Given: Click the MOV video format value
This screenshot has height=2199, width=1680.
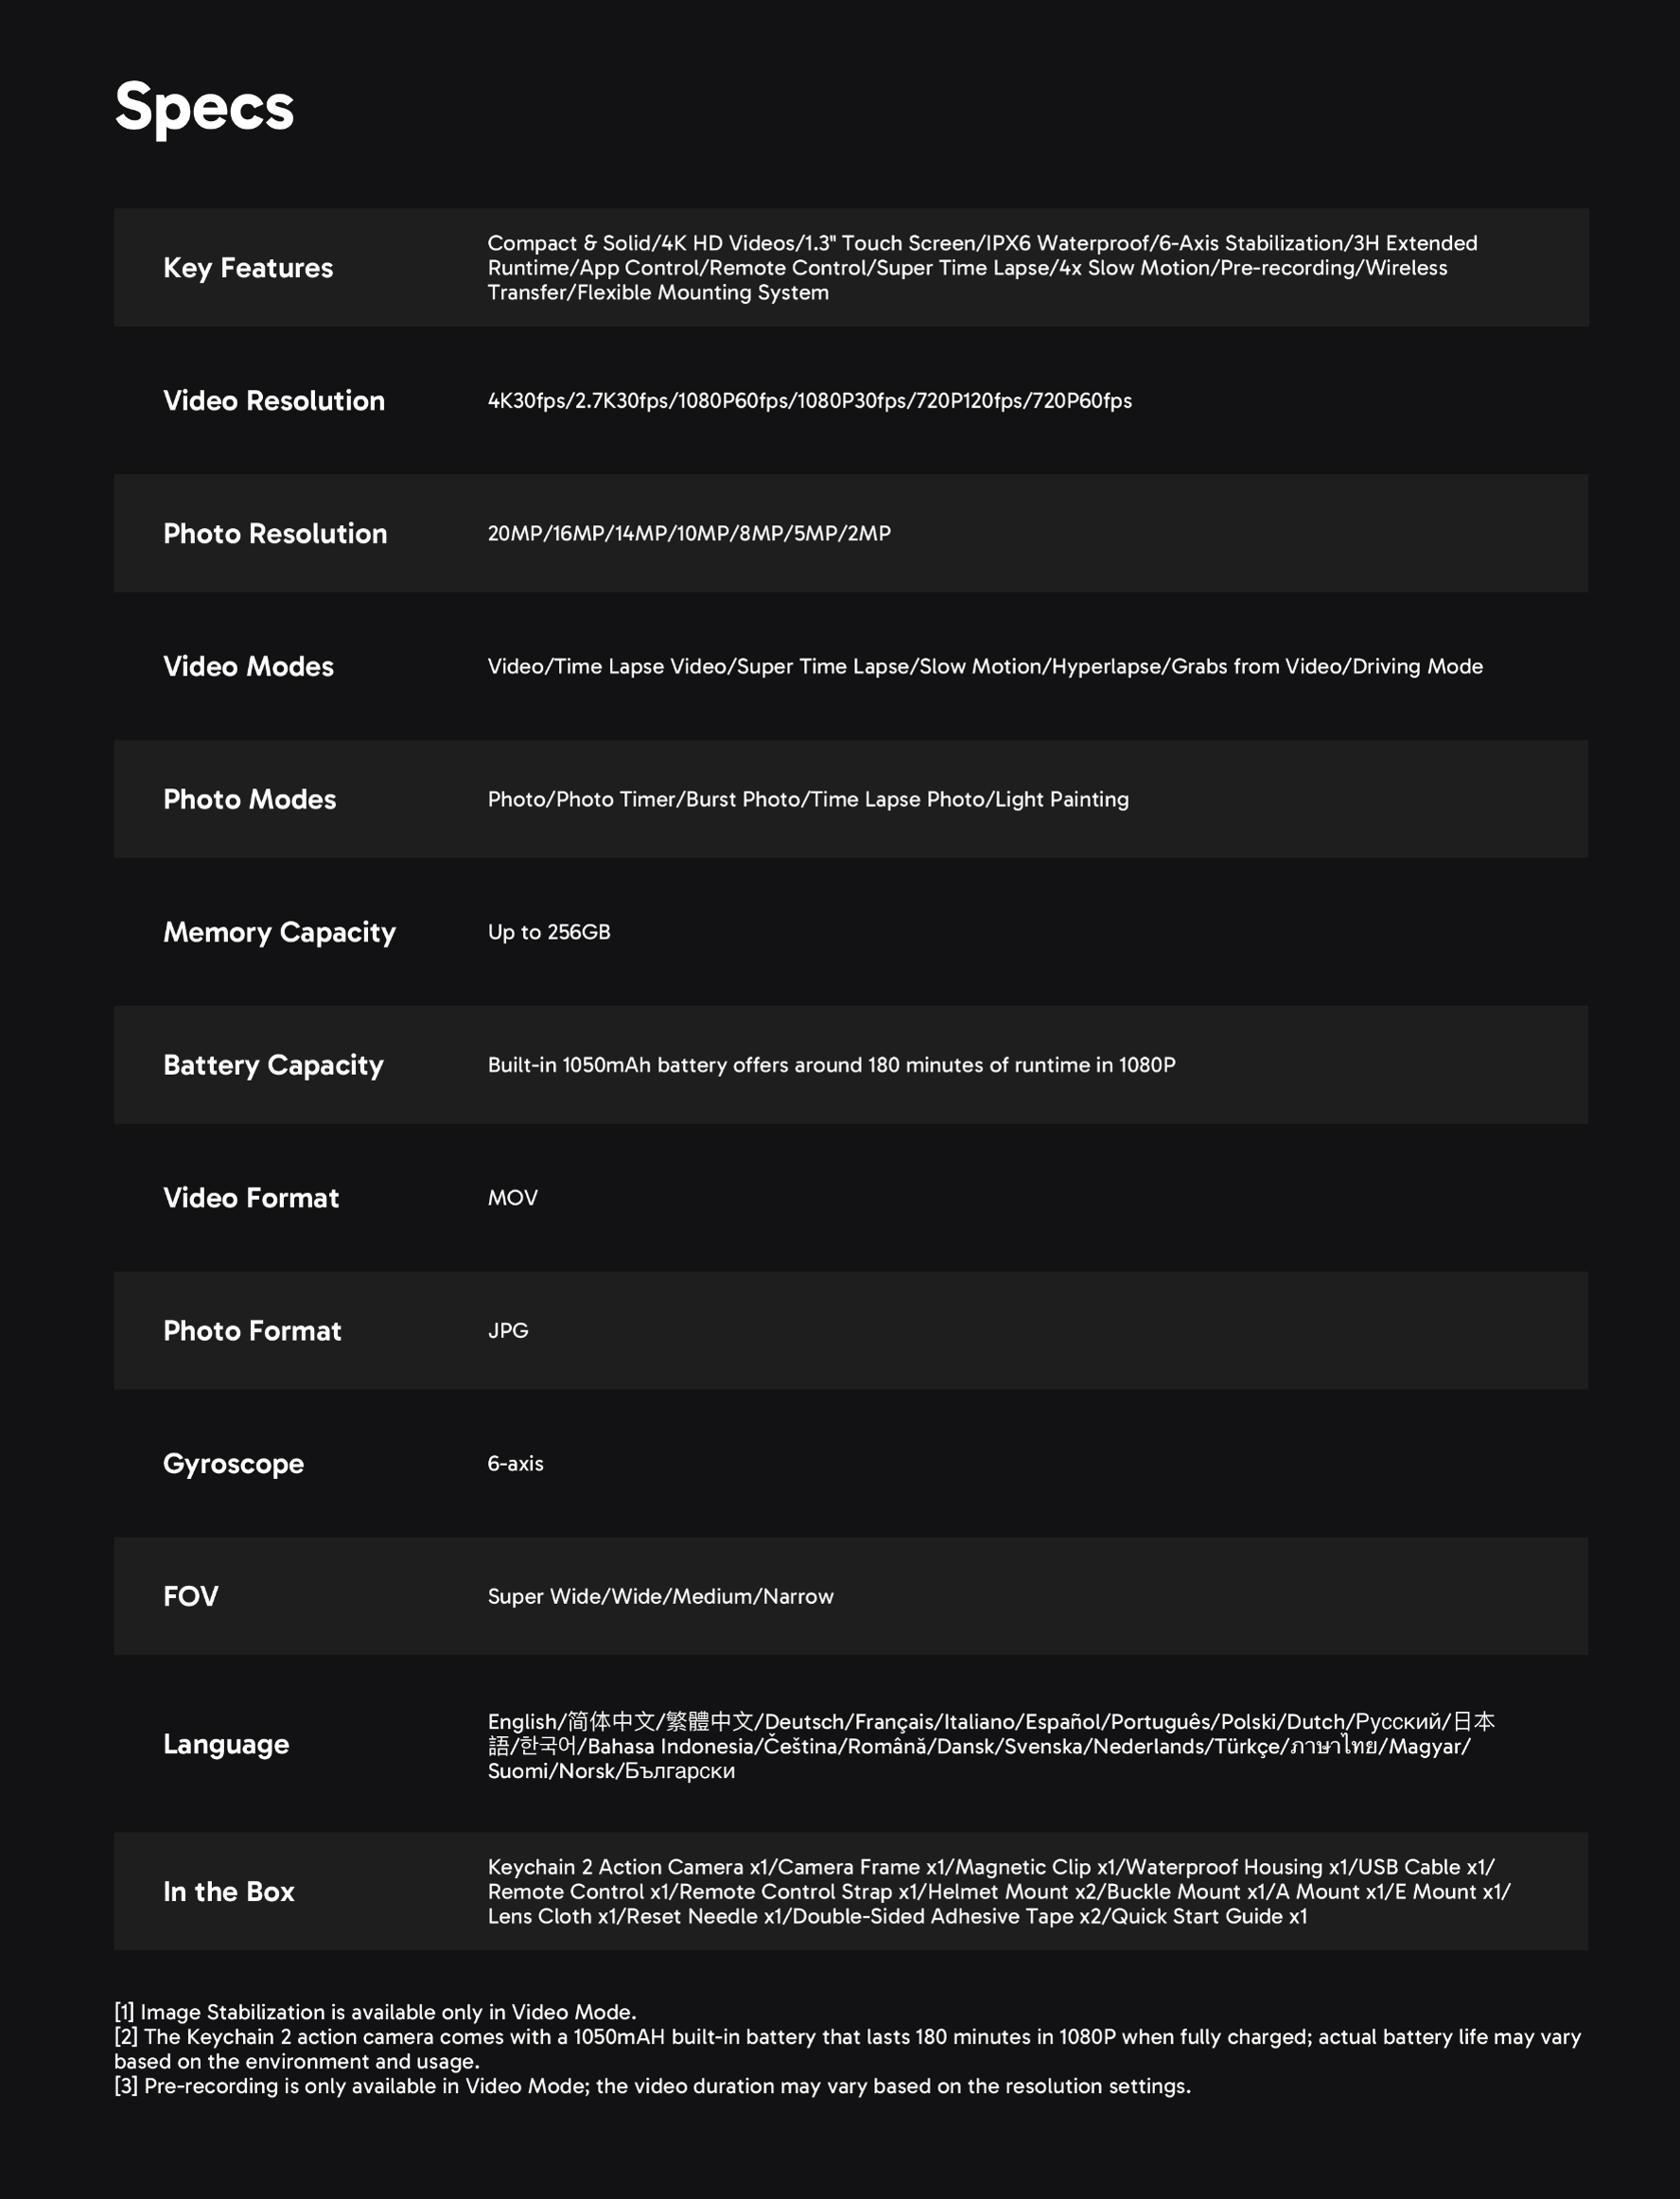Looking at the screenshot, I should [x=512, y=1198].
